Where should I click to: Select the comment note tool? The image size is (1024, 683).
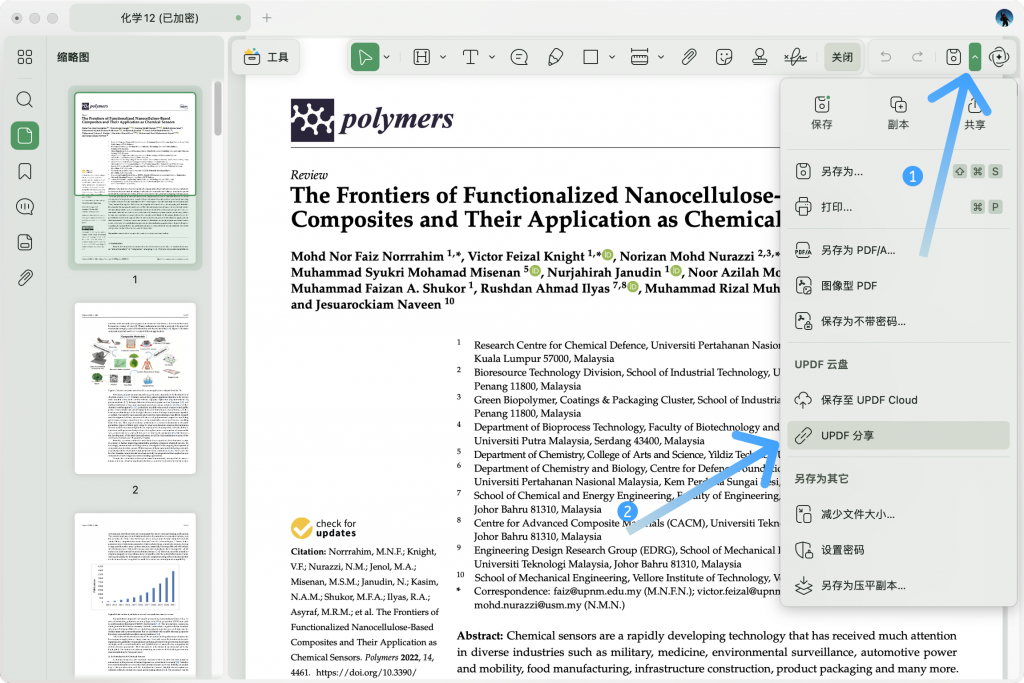pyautogui.click(x=519, y=57)
